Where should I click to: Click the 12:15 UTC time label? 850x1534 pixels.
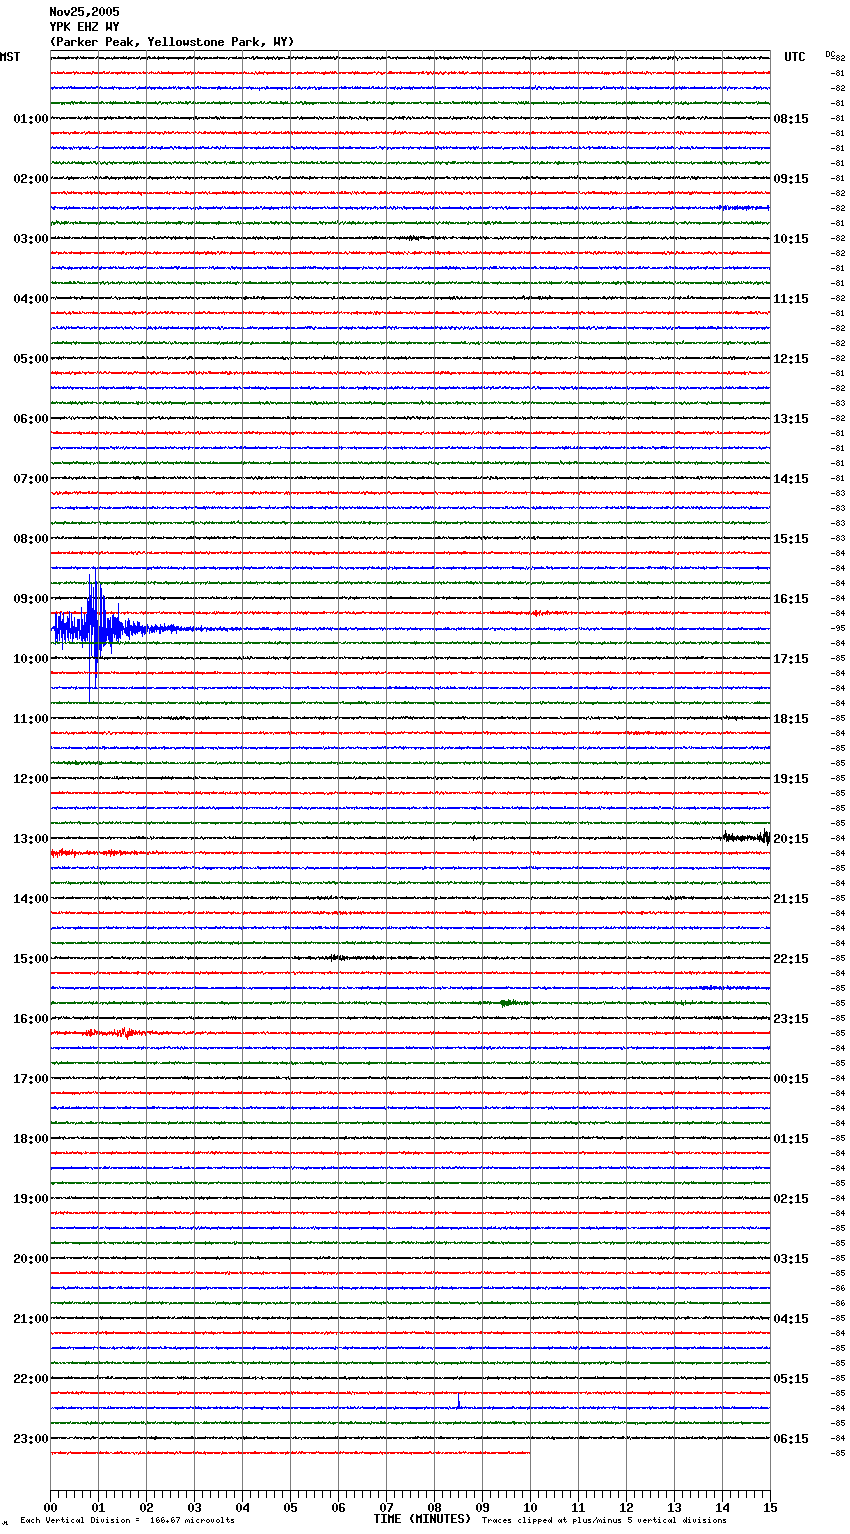coord(791,359)
